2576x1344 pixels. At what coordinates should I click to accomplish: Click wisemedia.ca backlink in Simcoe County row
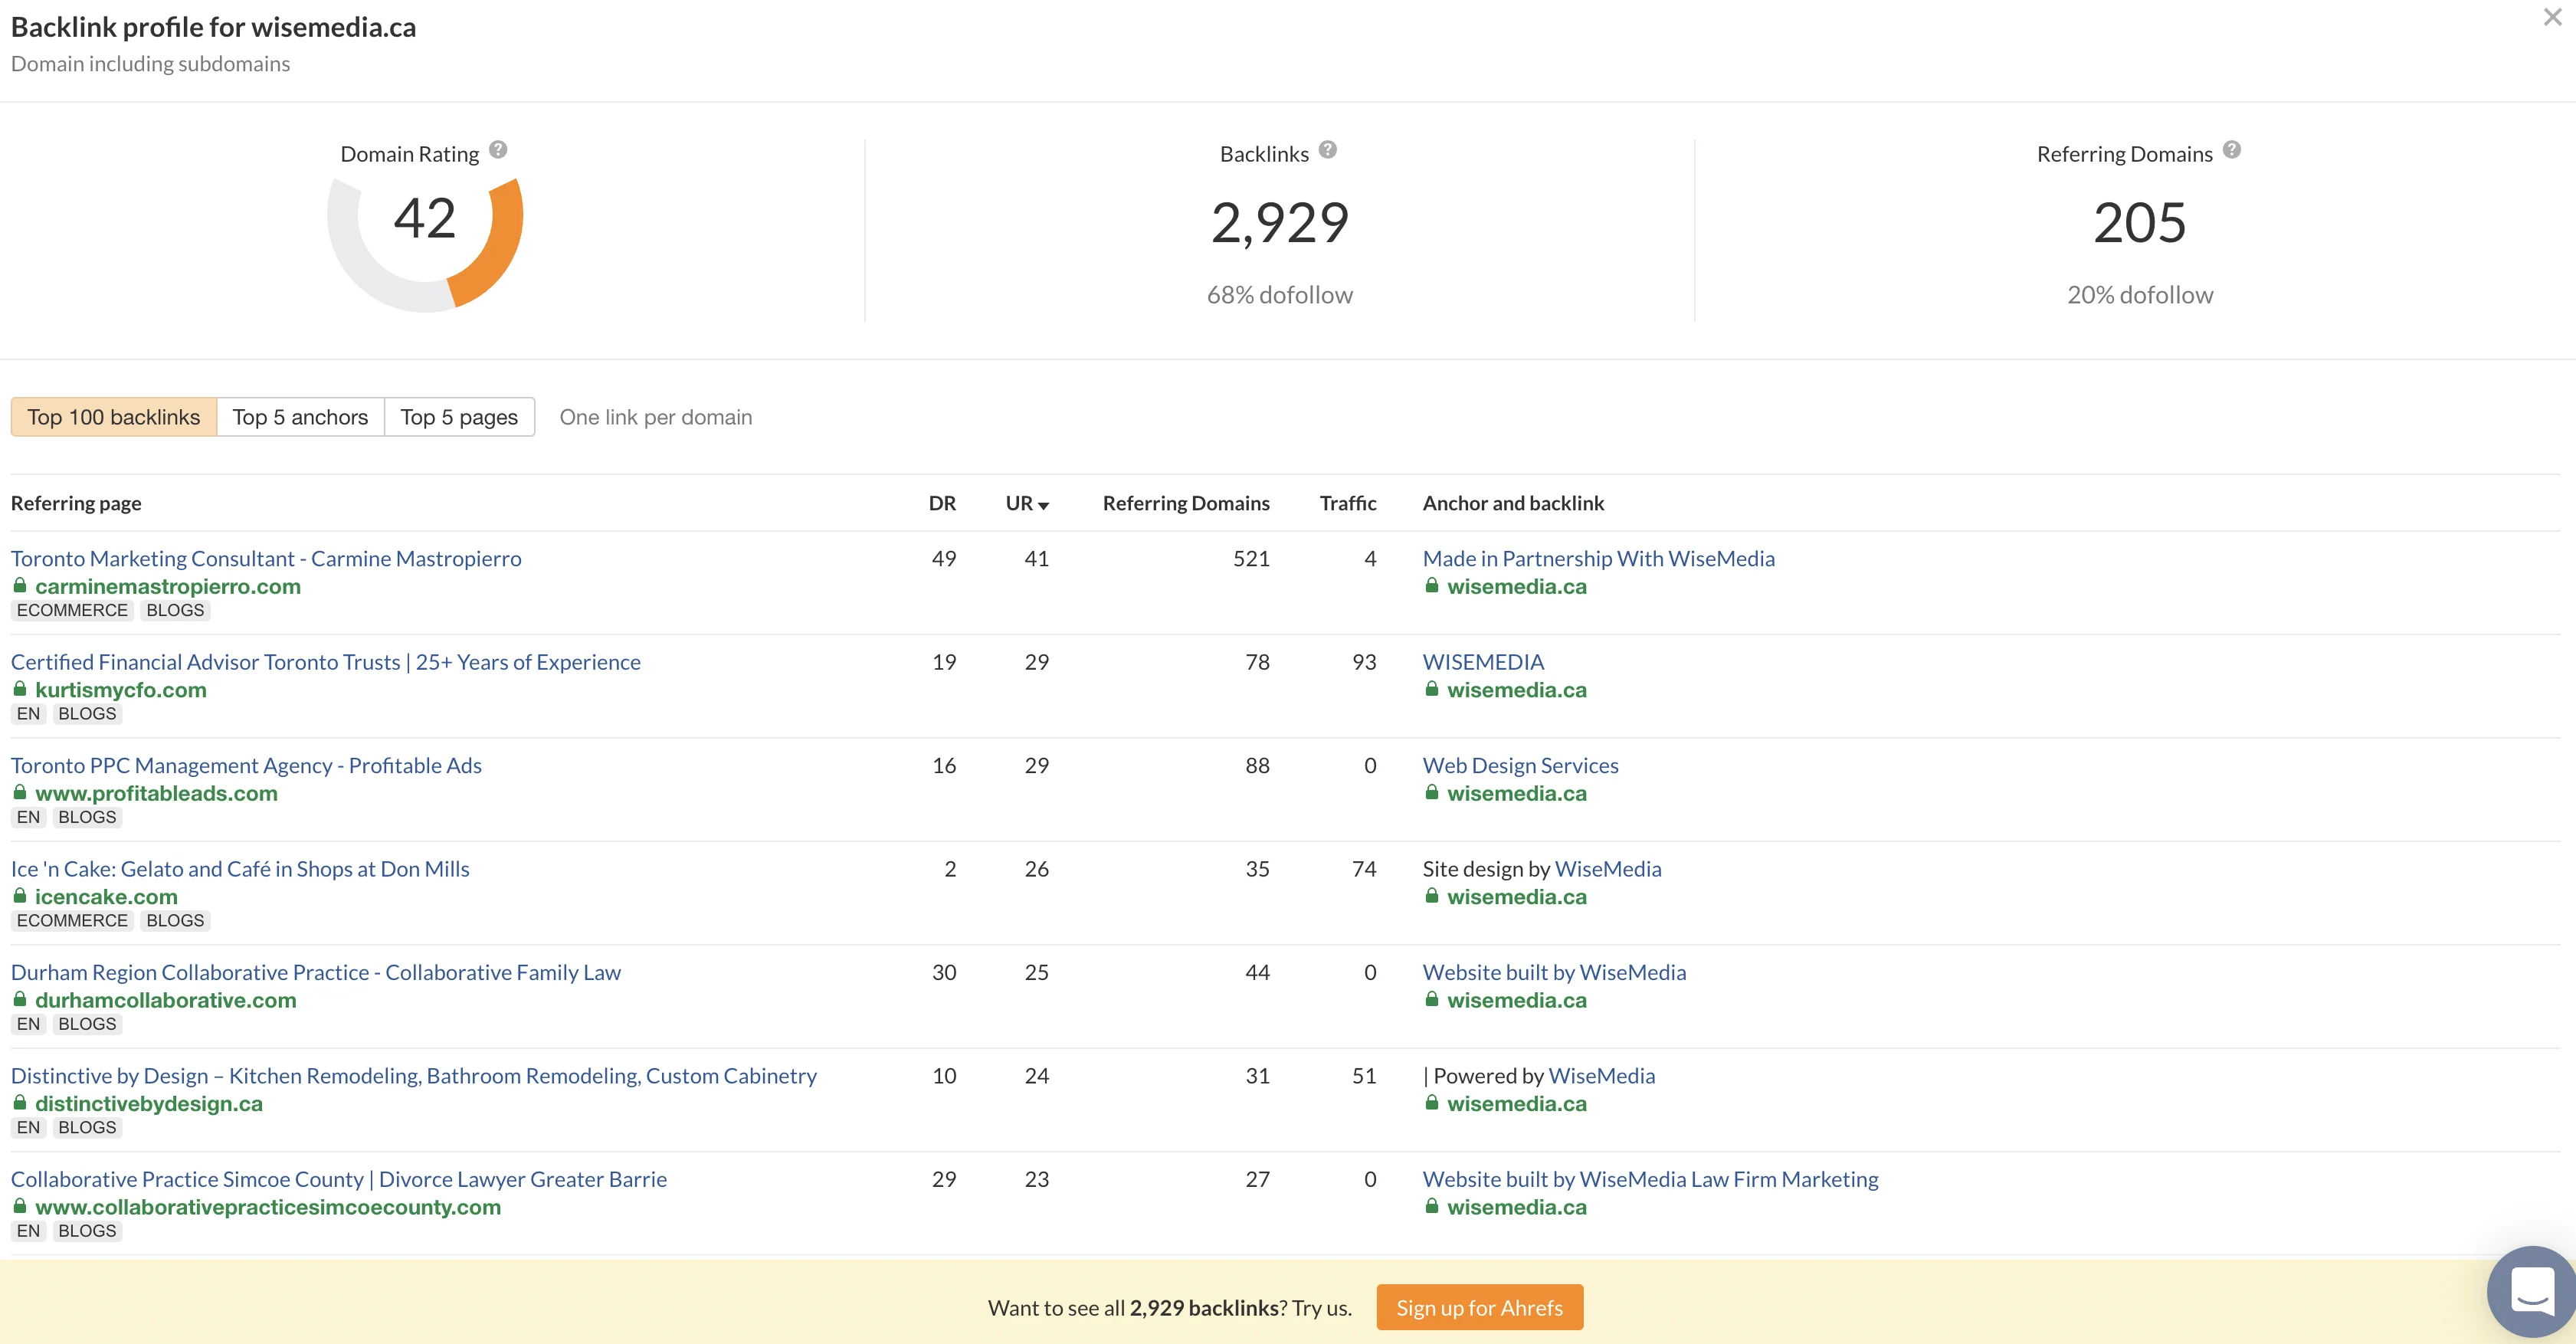point(1516,1207)
